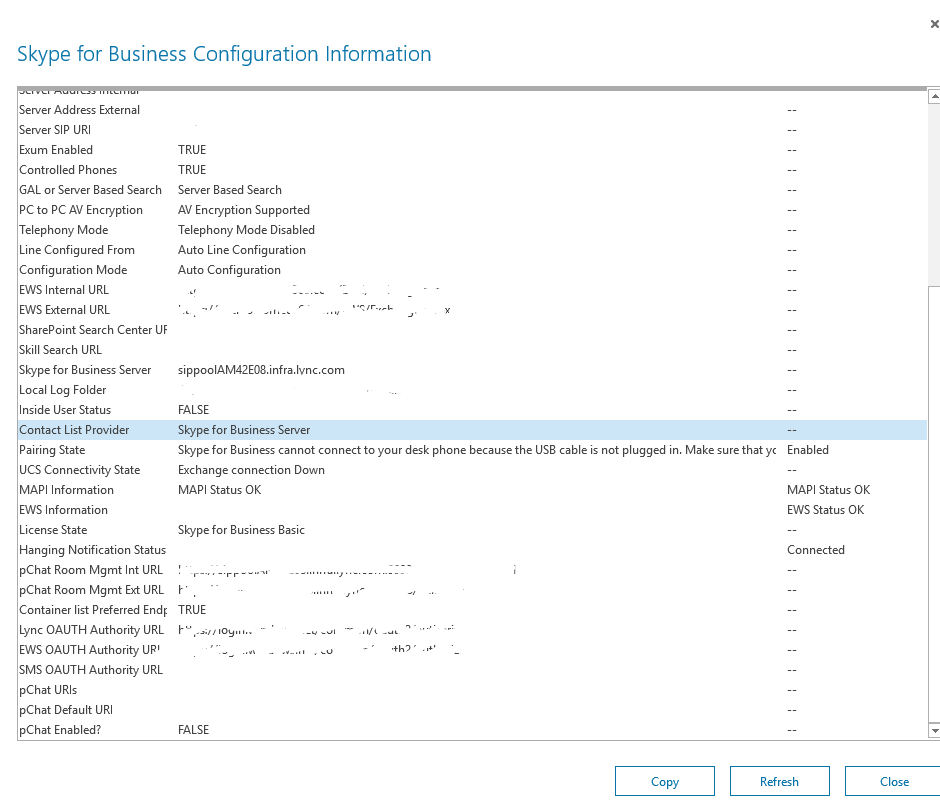This screenshot has width=940, height=802.
Task: Select the Inside User Status row
Action: (472, 410)
